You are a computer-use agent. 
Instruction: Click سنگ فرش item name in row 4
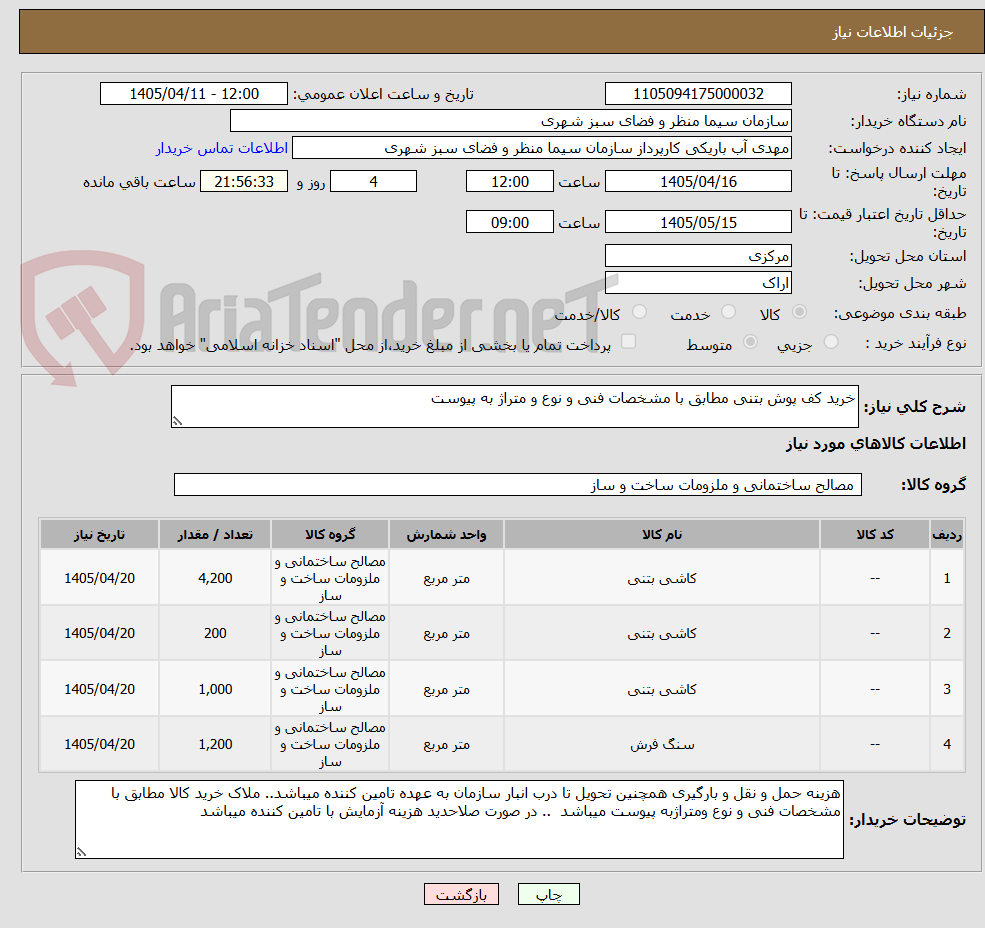[661, 745]
